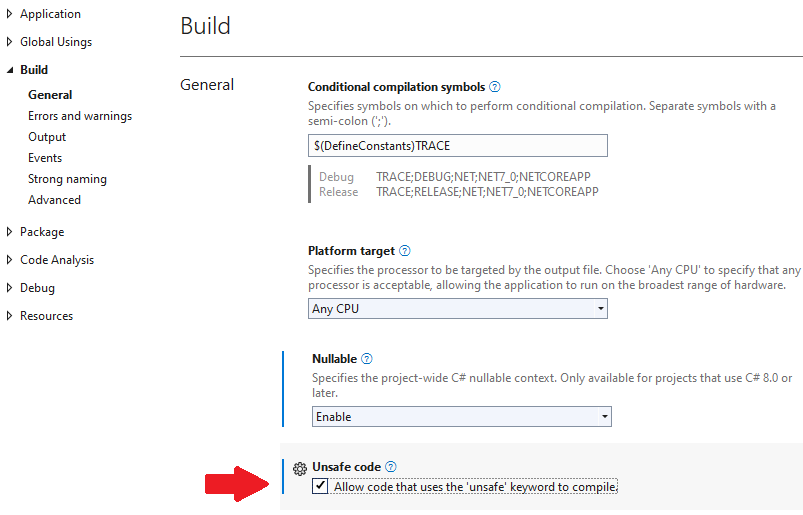The height and width of the screenshot is (515, 803).
Task: Expand the Code Analysis section
Action: point(9,260)
